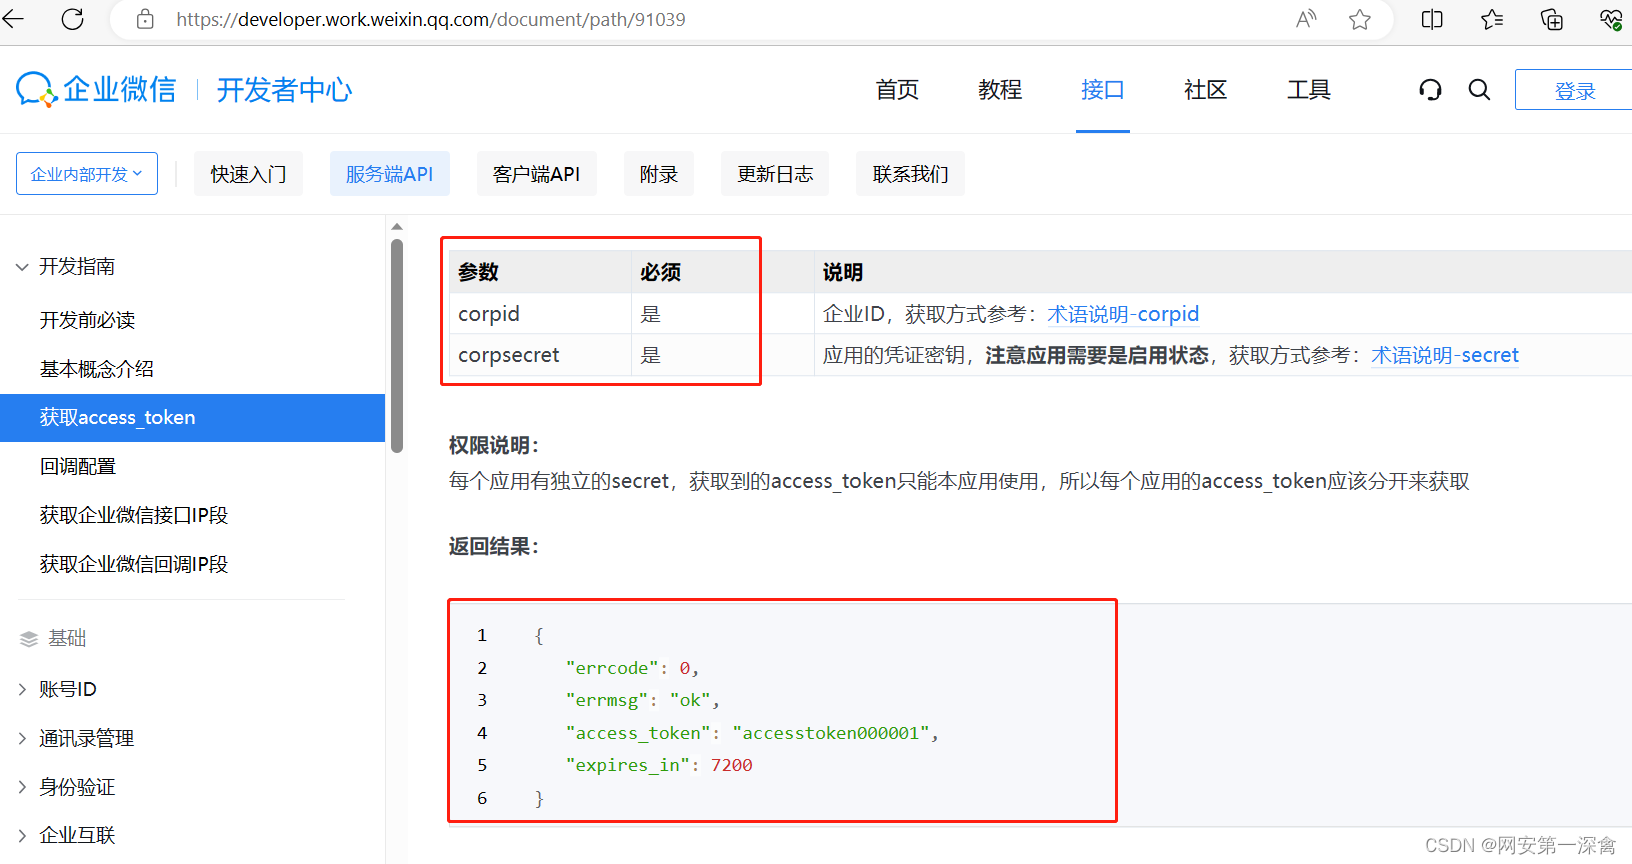Click the 登录 button
Screen dimensions: 1632x864
click(x=1574, y=90)
